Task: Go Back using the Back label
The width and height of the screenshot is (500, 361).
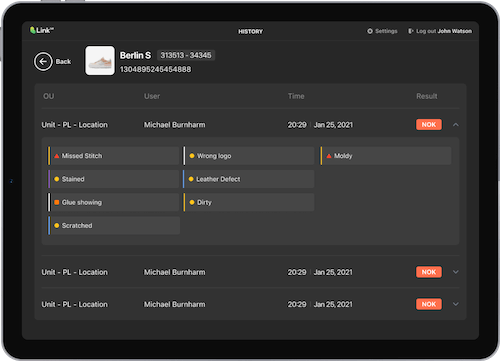Action: click(63, 61)
